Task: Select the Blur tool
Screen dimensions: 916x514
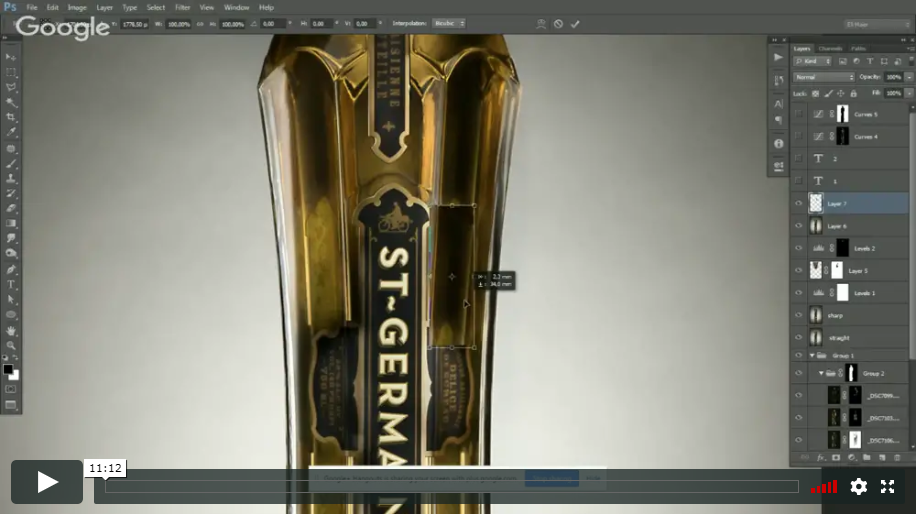Action: click(11, 238)
